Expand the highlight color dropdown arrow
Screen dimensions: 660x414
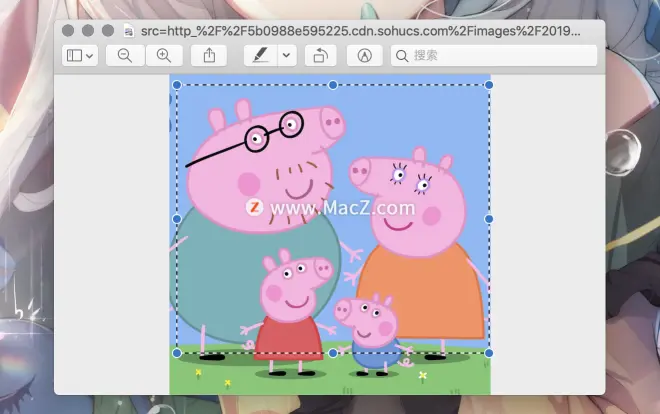coord(287,56)
